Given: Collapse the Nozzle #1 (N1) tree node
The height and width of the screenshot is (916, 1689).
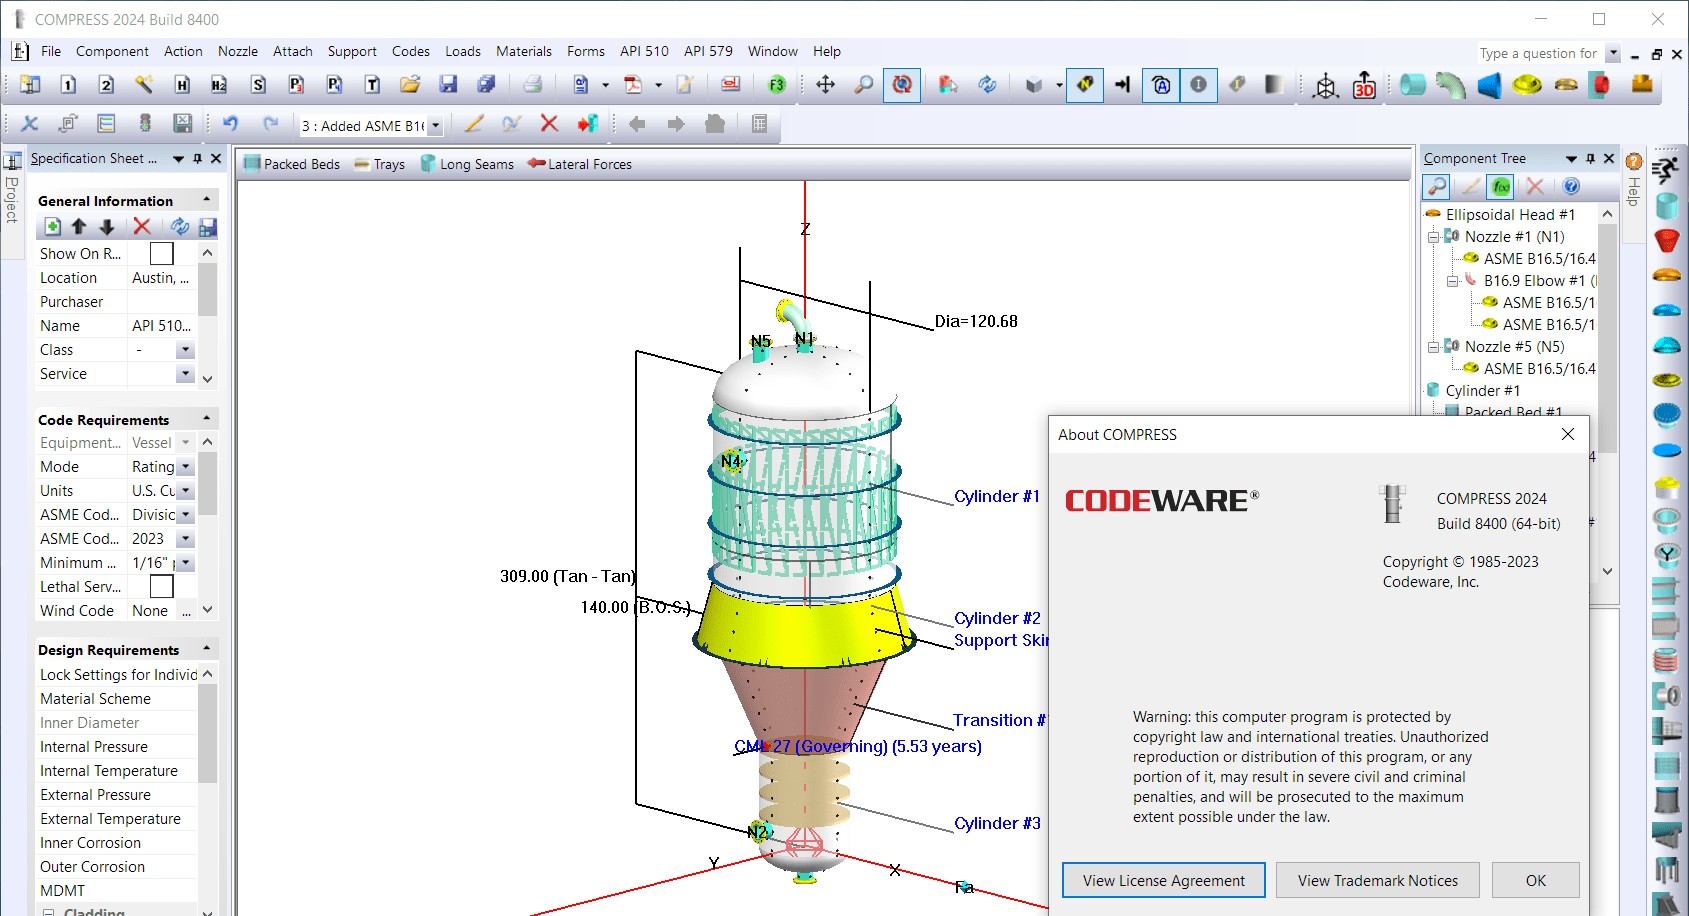Looking at the screenshot, I should coord(1433,237).
